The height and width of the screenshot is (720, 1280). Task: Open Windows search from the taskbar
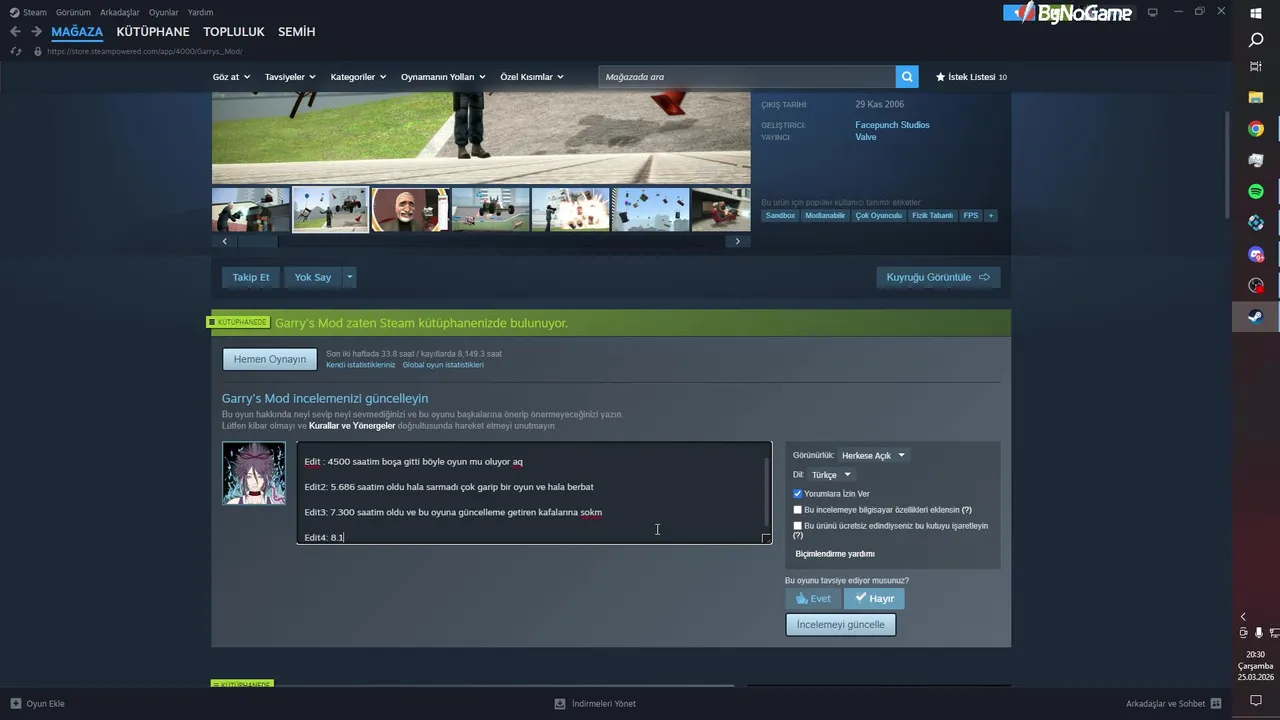click(x=1256, y=40)
